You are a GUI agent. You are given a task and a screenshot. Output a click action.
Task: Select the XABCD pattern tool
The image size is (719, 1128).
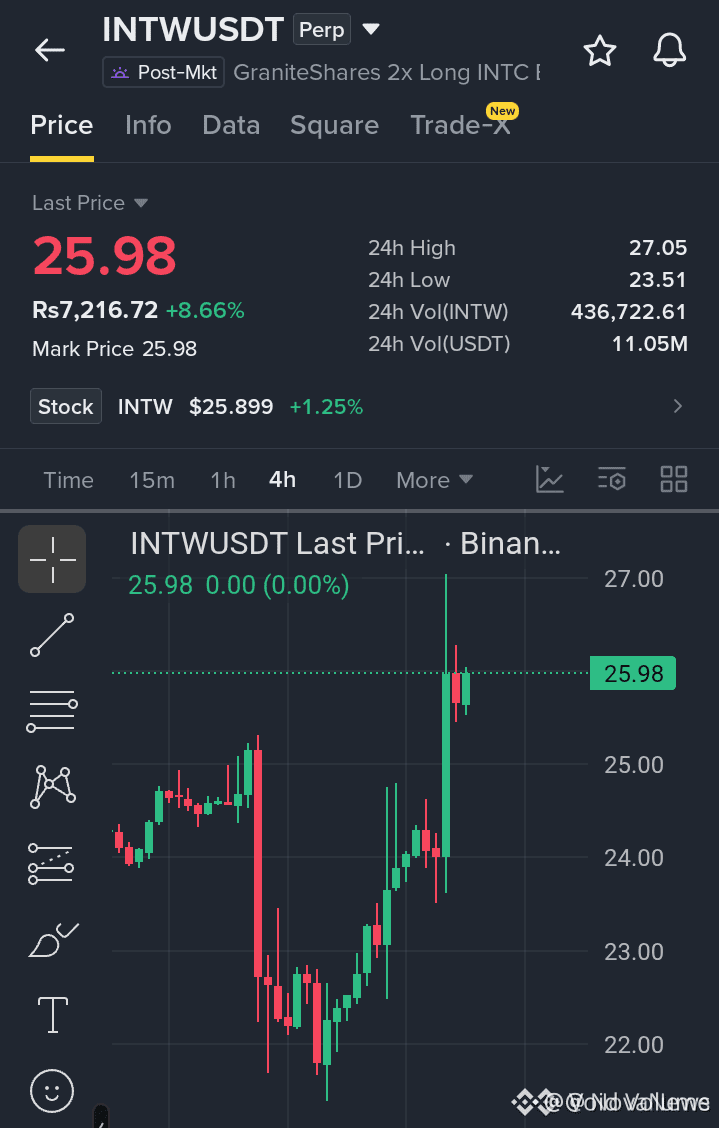[x=52, y=786]
